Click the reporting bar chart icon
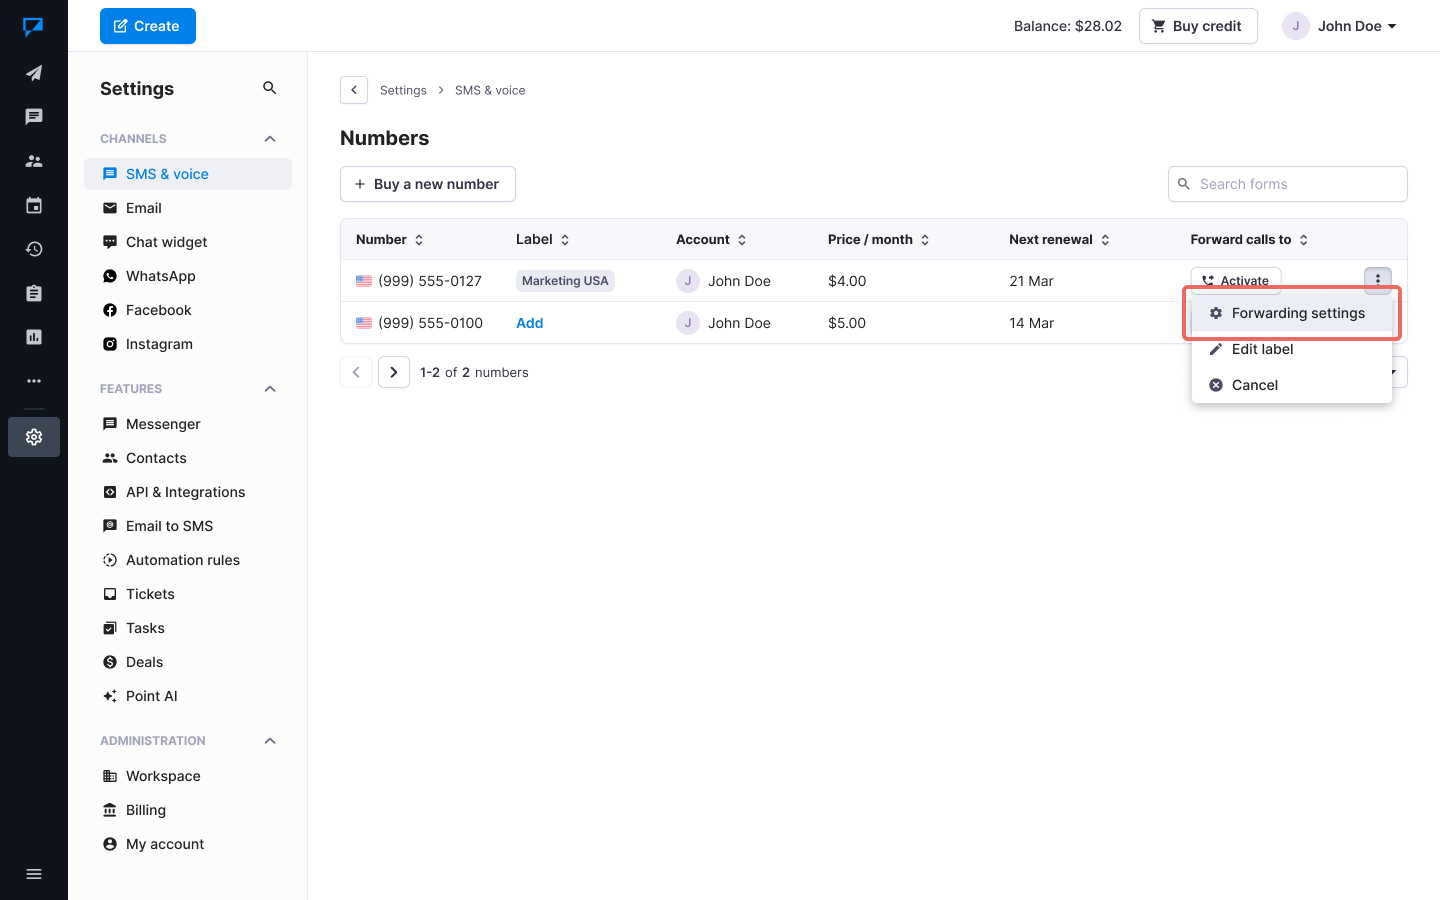The height and width of the screenshot is (900, 1440). click(x=34, y=337)
